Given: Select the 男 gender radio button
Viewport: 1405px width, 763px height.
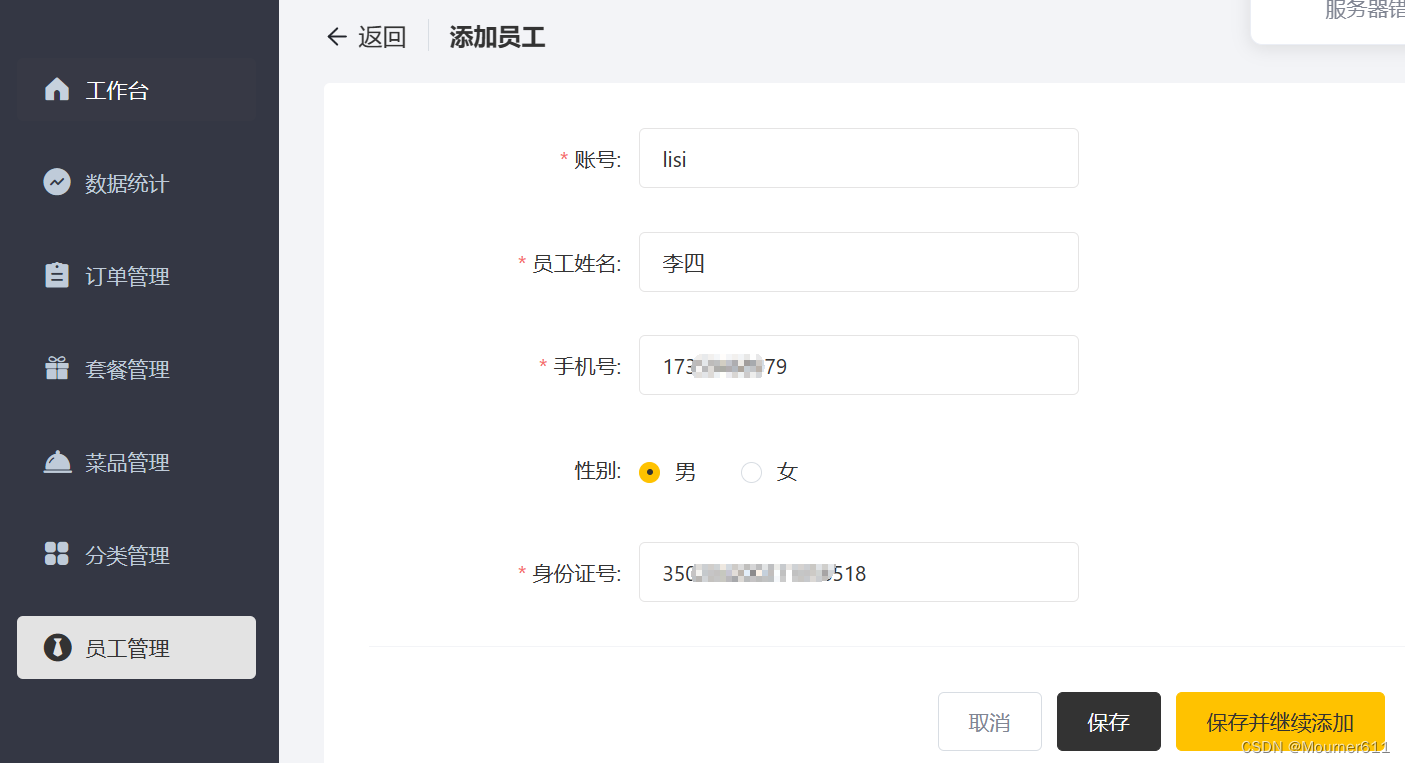Looking at the screenshot, I should [x=650, y=472].
